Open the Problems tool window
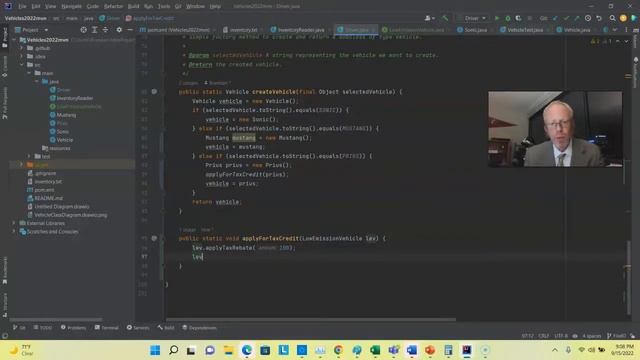 click(x=73, y=327)
